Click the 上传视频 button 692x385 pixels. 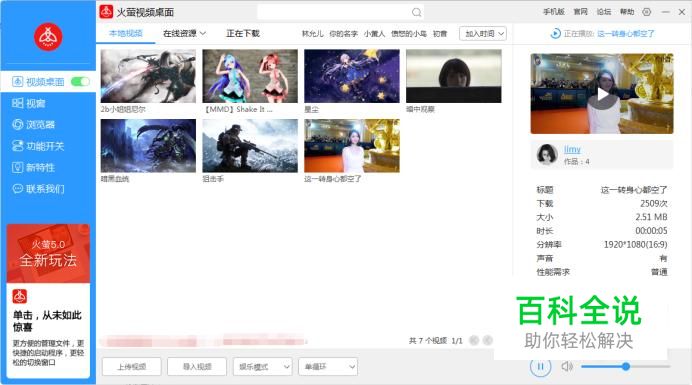tap(132, 366)
